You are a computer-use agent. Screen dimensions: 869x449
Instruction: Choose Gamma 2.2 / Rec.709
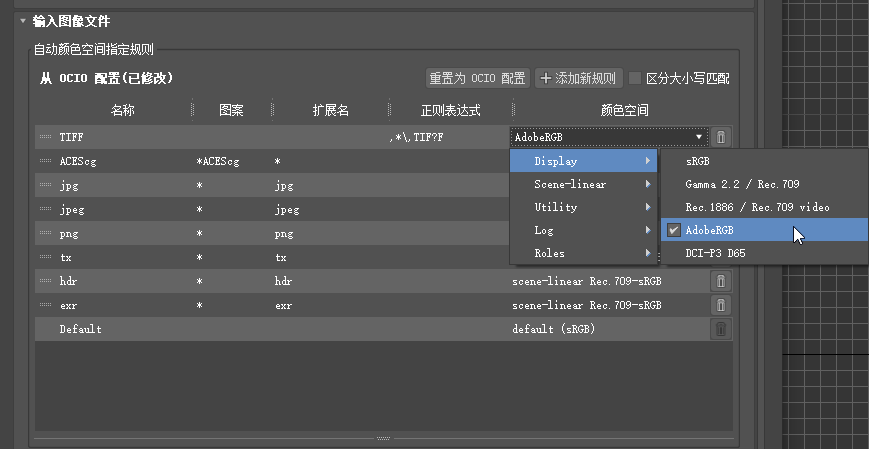click(x=765, y=184)
